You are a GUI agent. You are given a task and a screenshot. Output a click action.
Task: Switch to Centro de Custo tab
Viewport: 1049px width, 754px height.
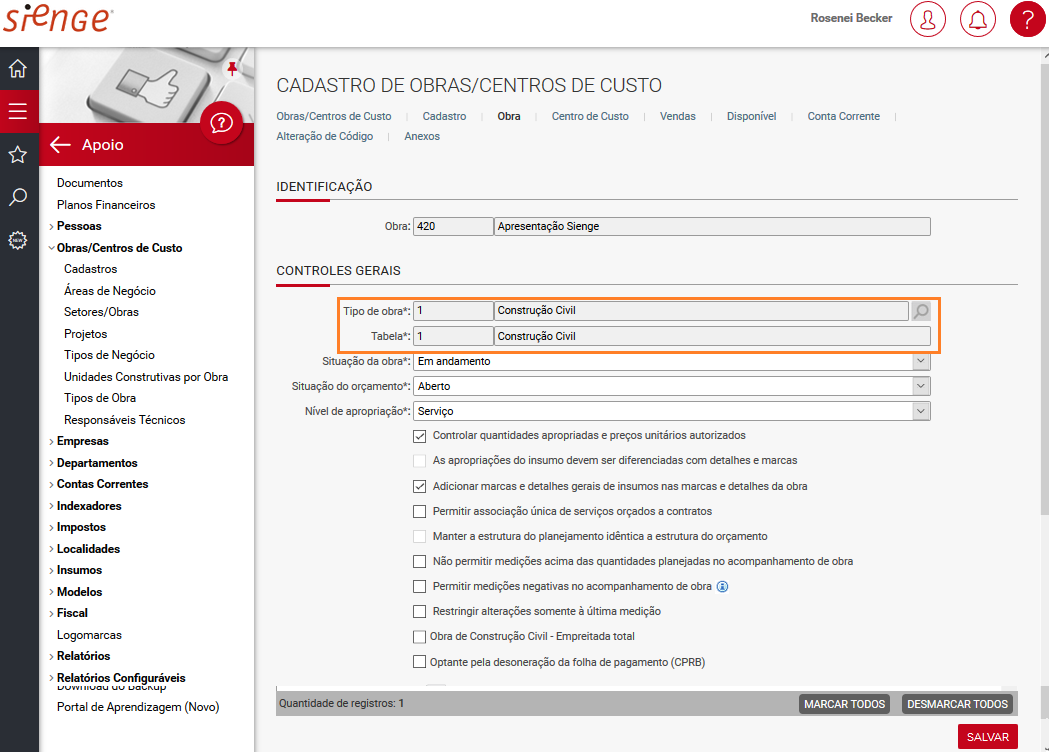590,116
